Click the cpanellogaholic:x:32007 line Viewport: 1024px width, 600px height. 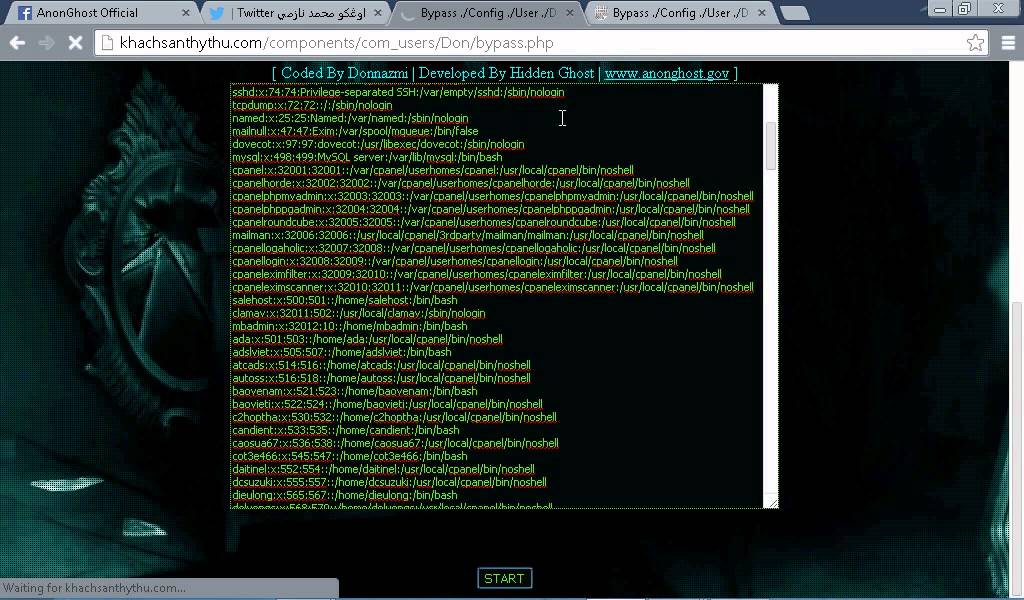coord(474,248)
